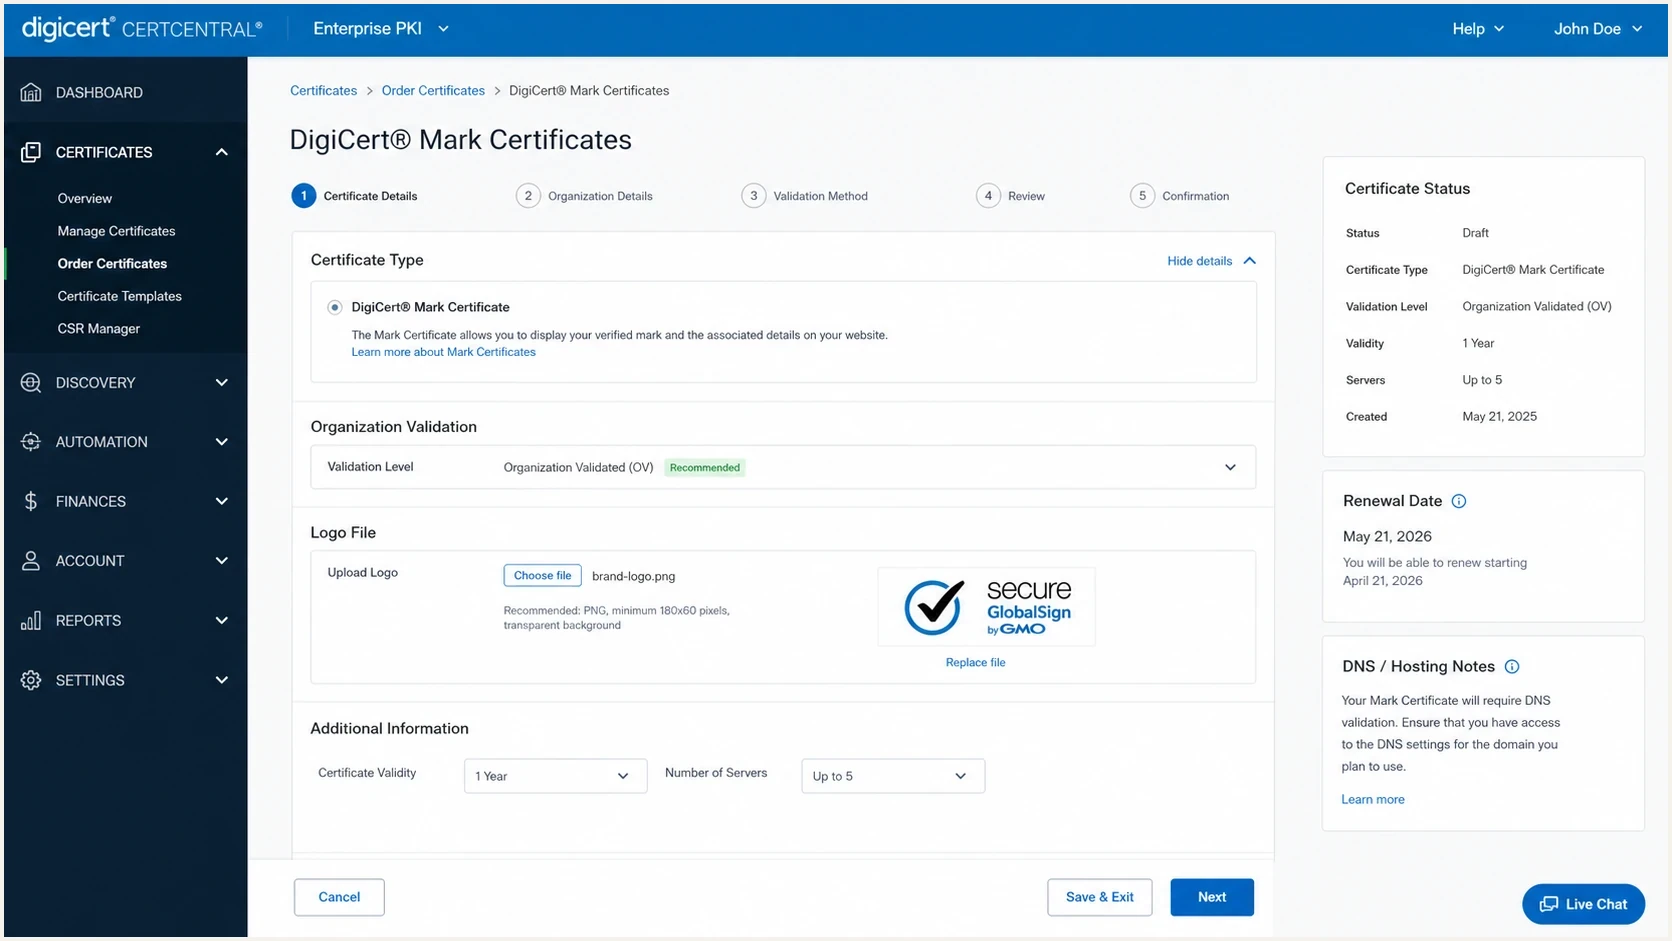Click the Settings gear icon
Screen dimensions: 1672x941
pos(31,680)
